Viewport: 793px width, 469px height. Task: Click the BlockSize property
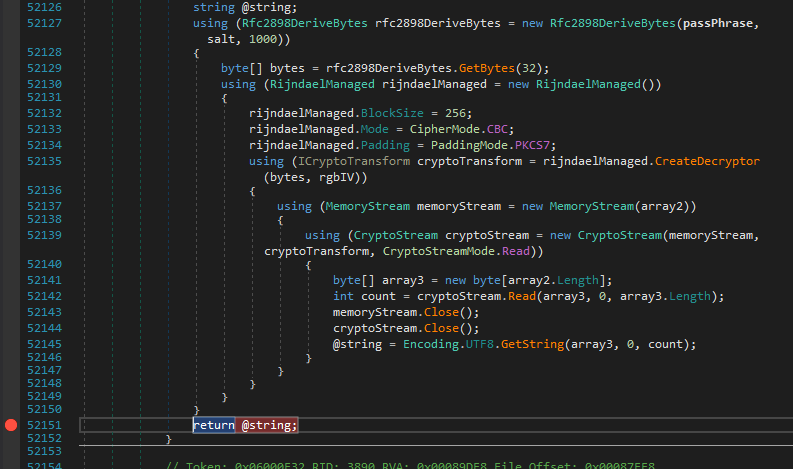(392, 113)
